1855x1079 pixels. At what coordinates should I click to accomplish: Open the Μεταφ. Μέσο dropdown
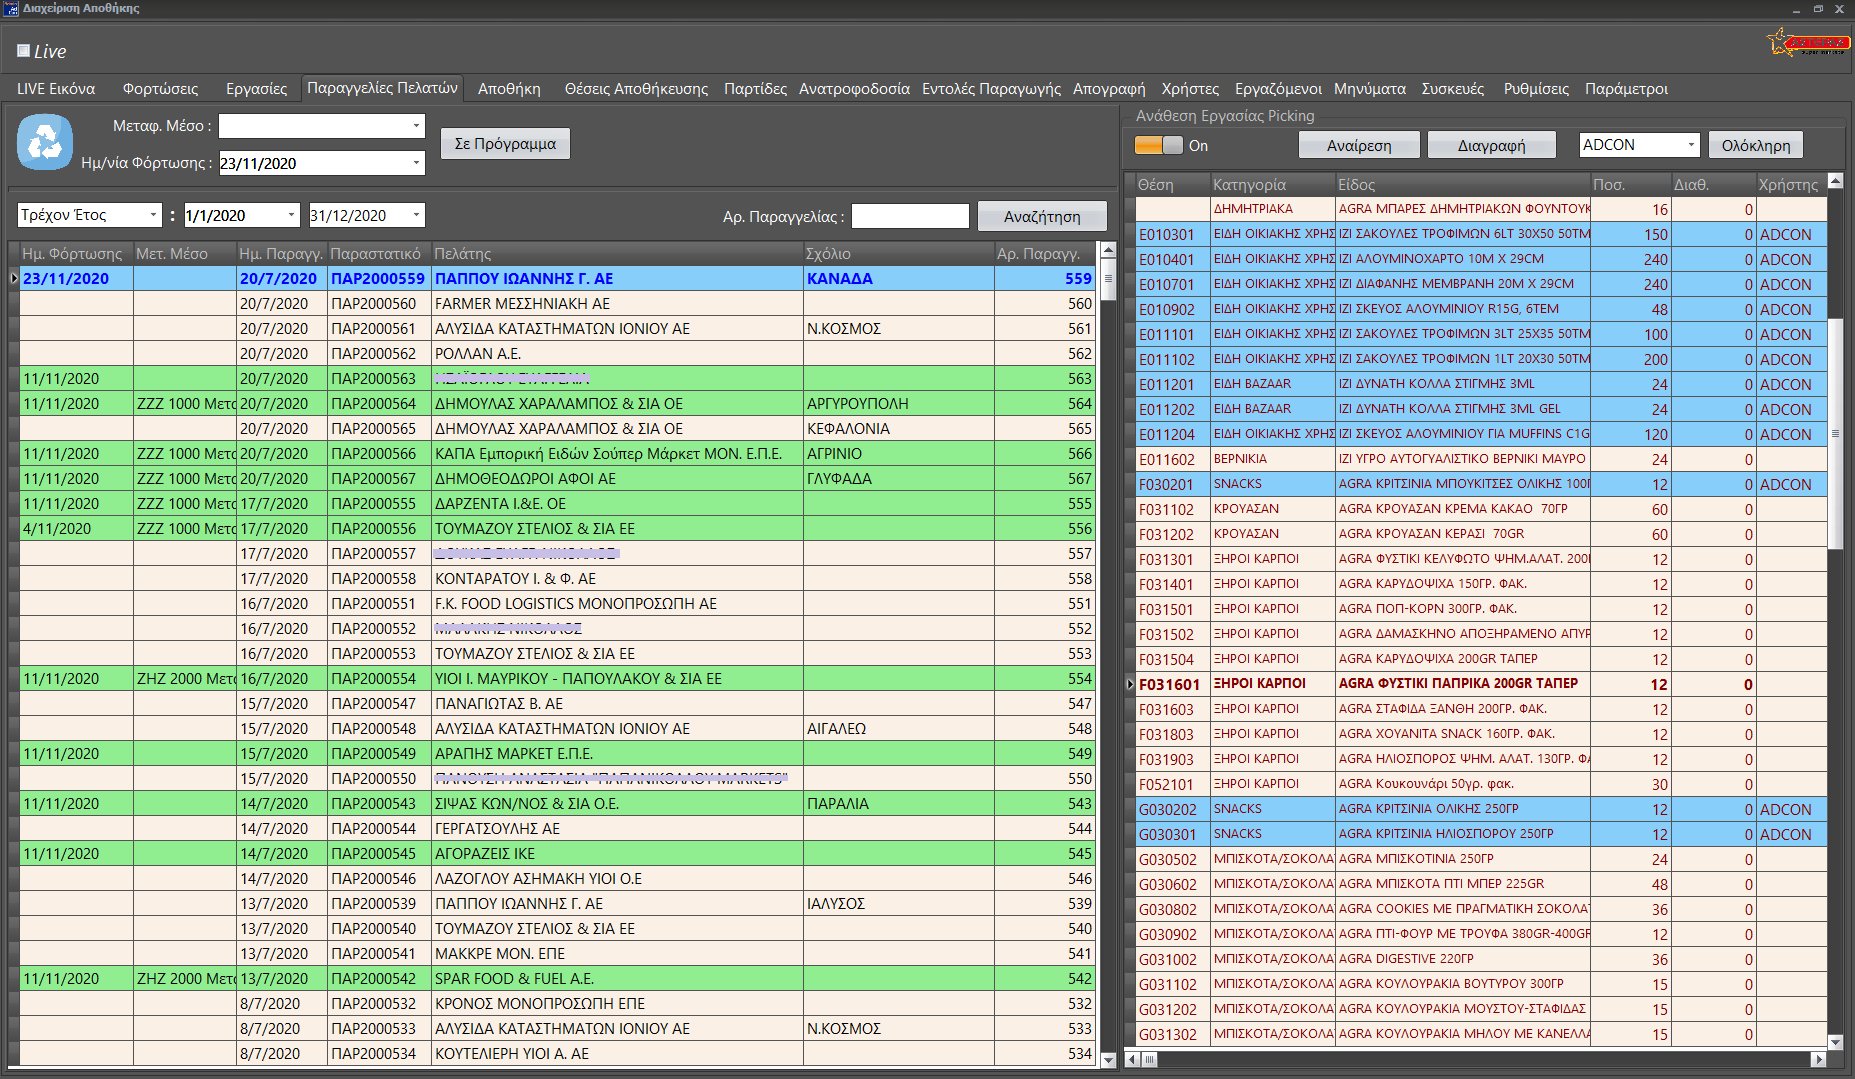[416, 126]
